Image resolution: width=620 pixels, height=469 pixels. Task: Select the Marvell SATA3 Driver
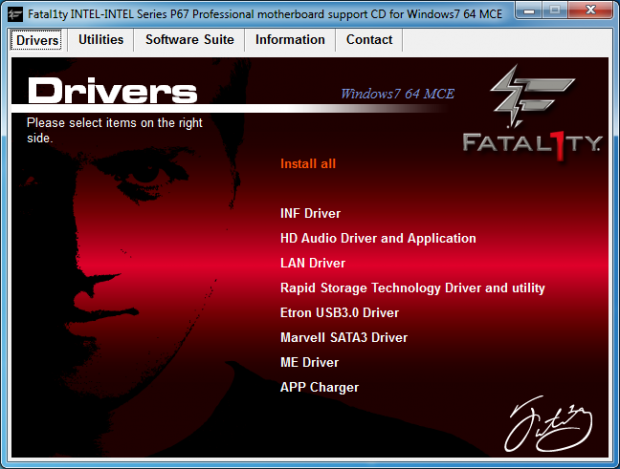point(344,337)
